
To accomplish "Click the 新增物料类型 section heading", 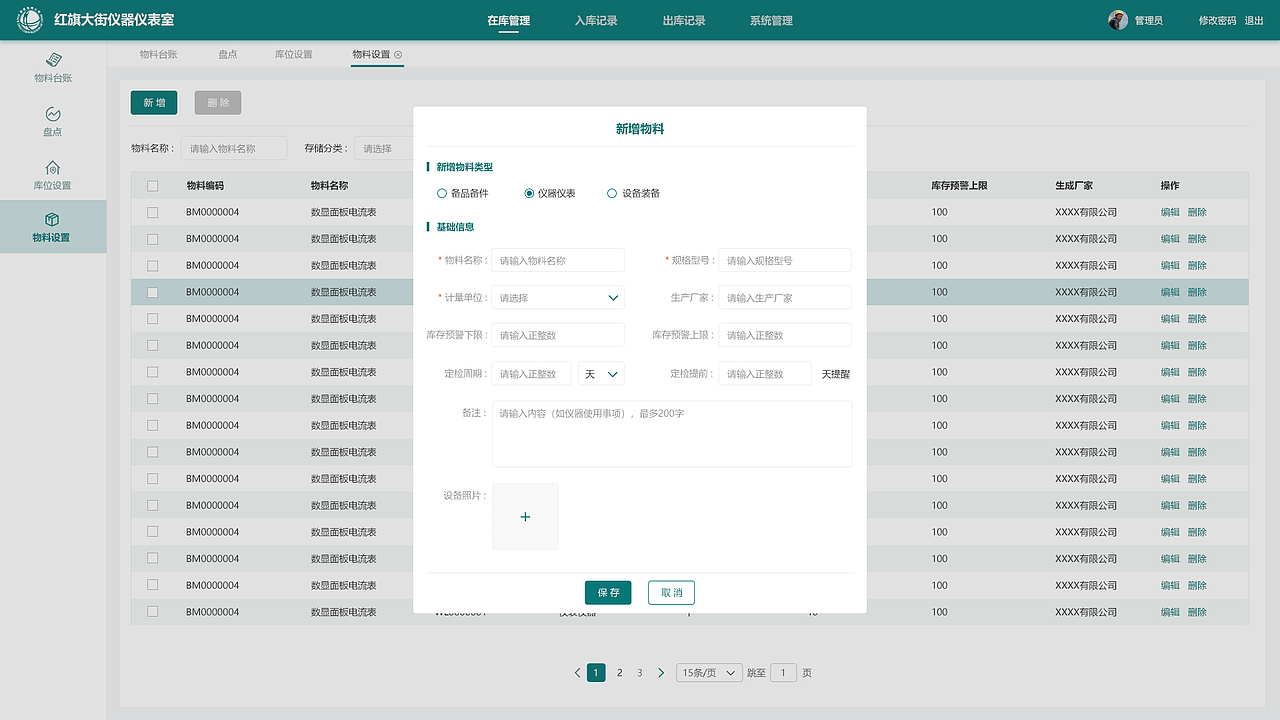I will [x=465, y=167].
